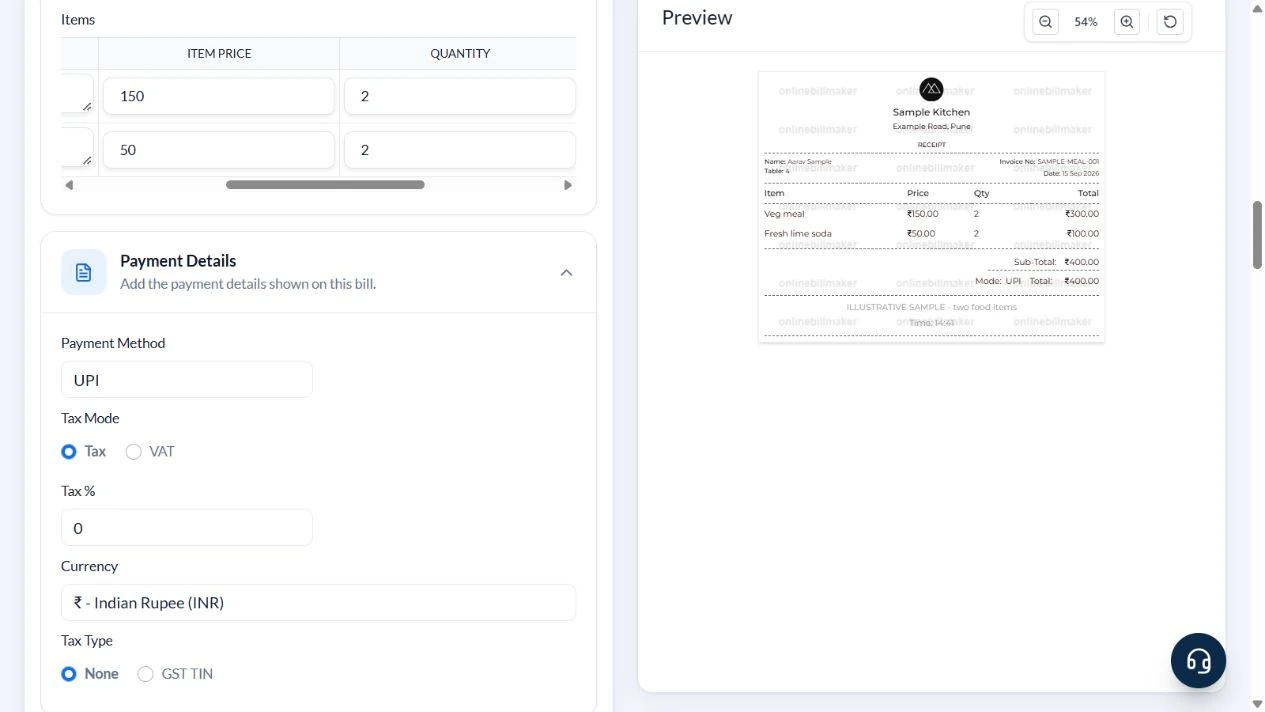
Task: Zoom in the receipt preview
Action: point(1127,22)
